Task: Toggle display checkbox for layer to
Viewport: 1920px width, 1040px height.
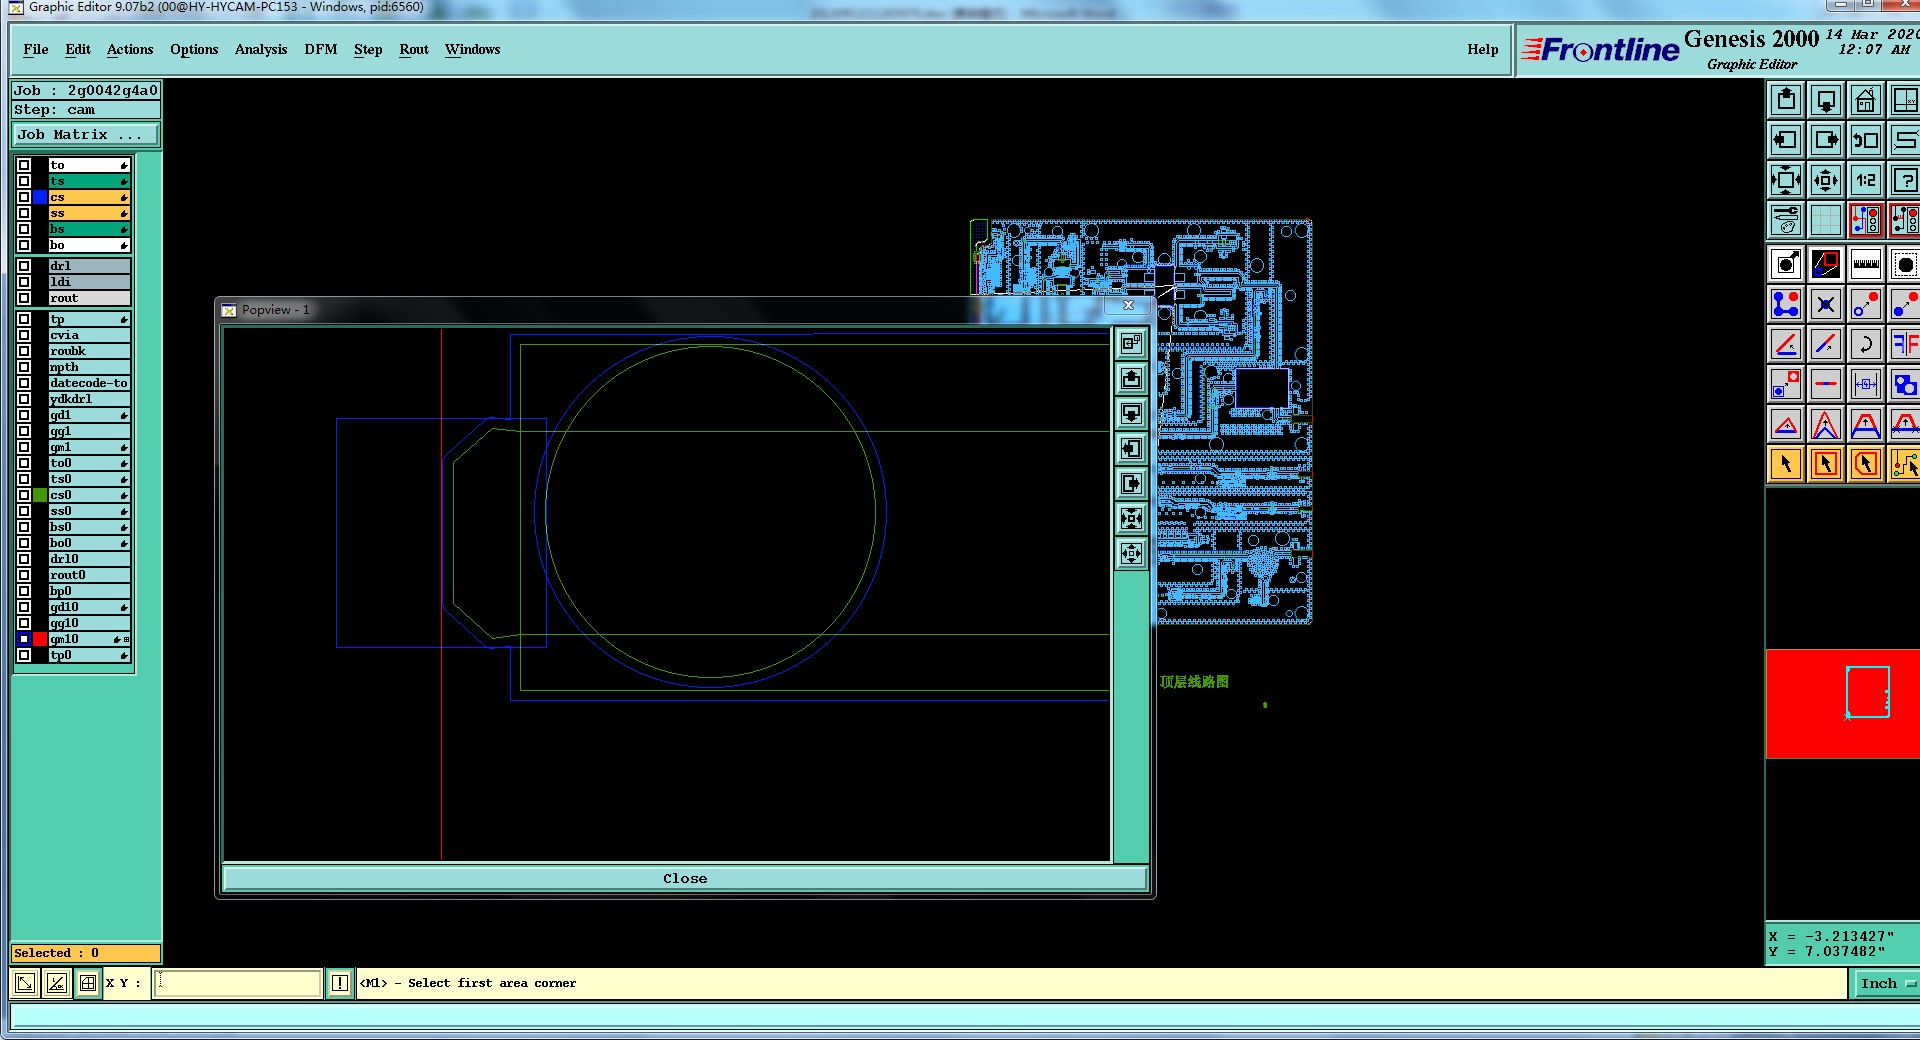Action: (24, 165)
